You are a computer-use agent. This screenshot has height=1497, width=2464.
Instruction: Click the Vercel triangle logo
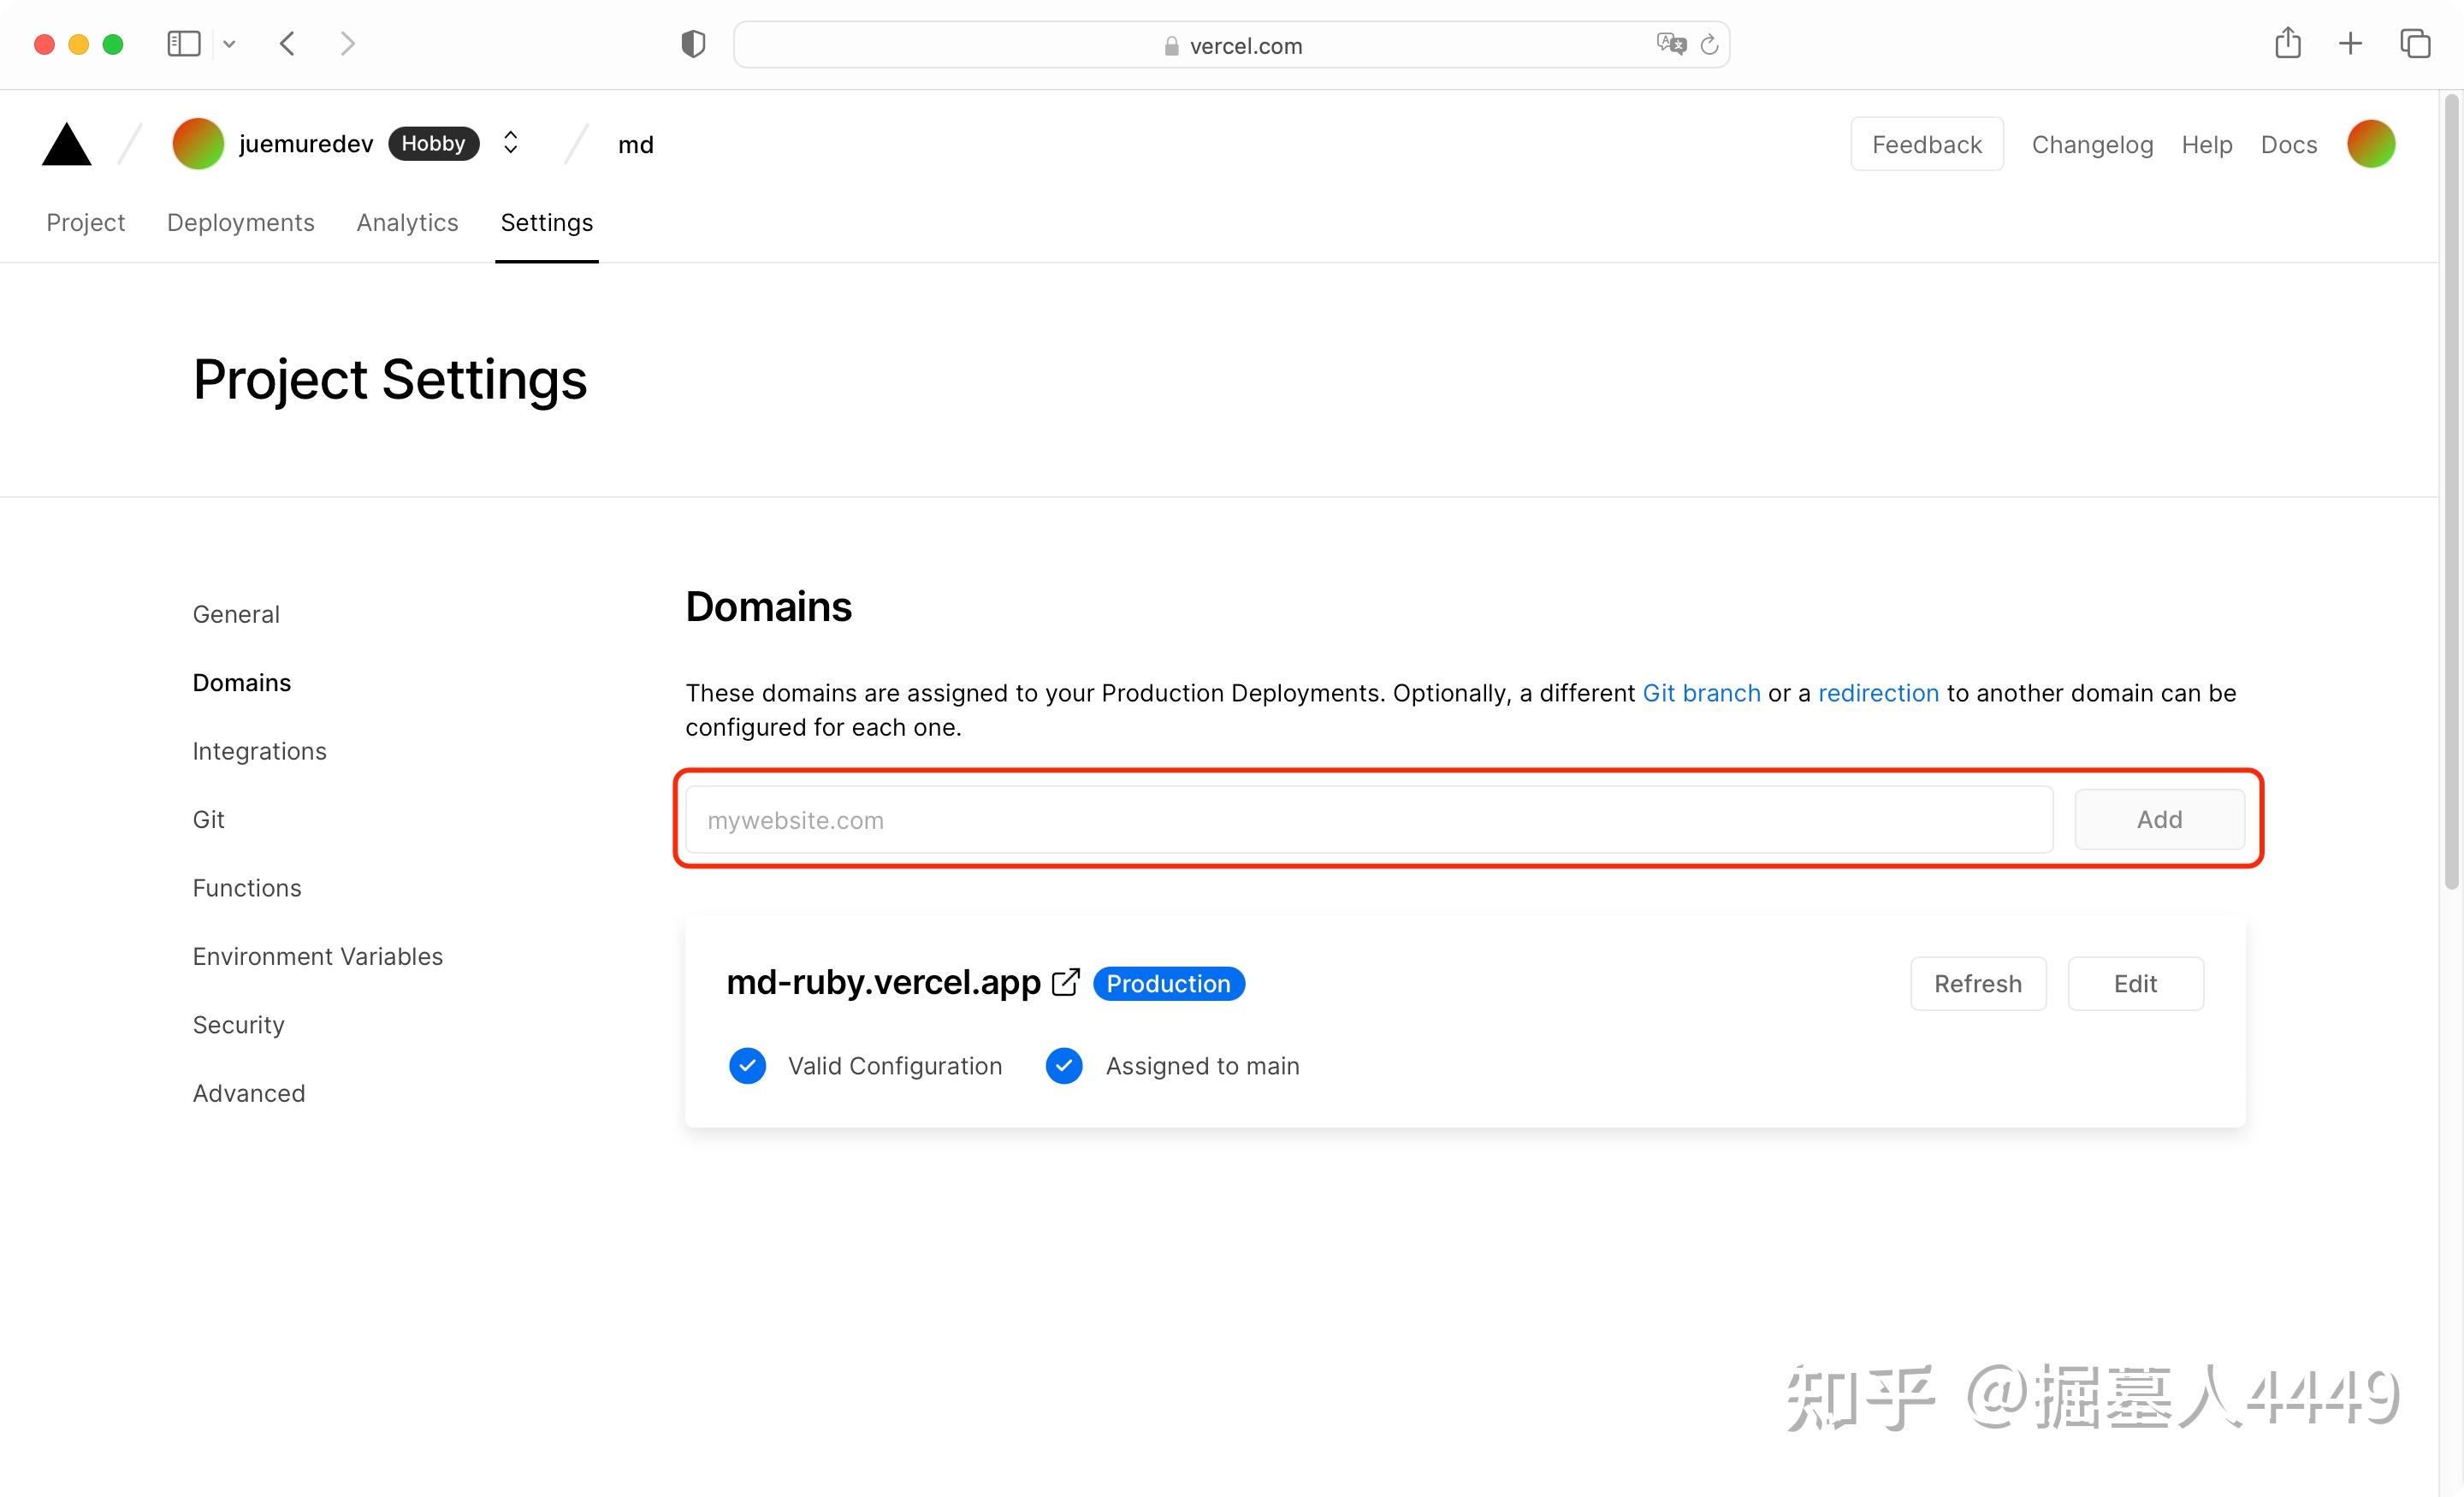[x=64, y=143]
